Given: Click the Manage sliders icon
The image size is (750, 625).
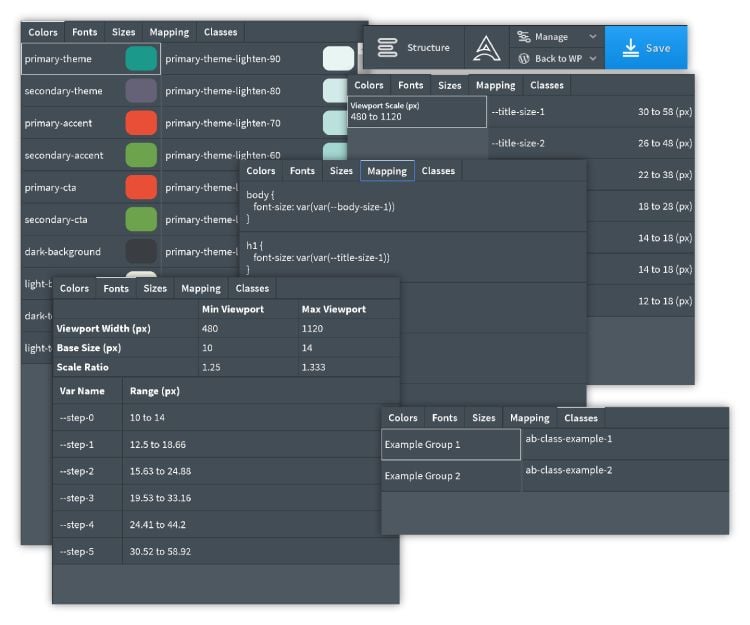Looking at the screenshot, I should (524, 36).
